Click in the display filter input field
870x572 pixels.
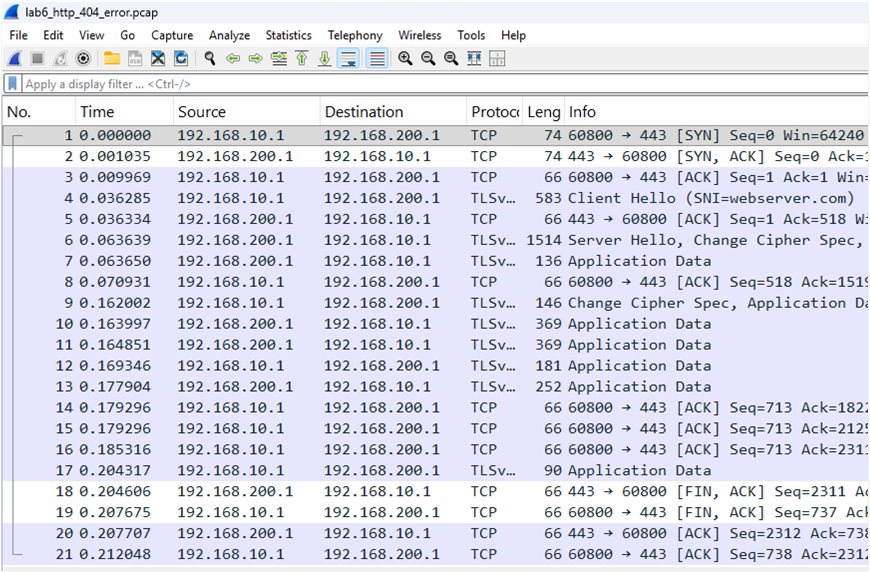[400, 85]
